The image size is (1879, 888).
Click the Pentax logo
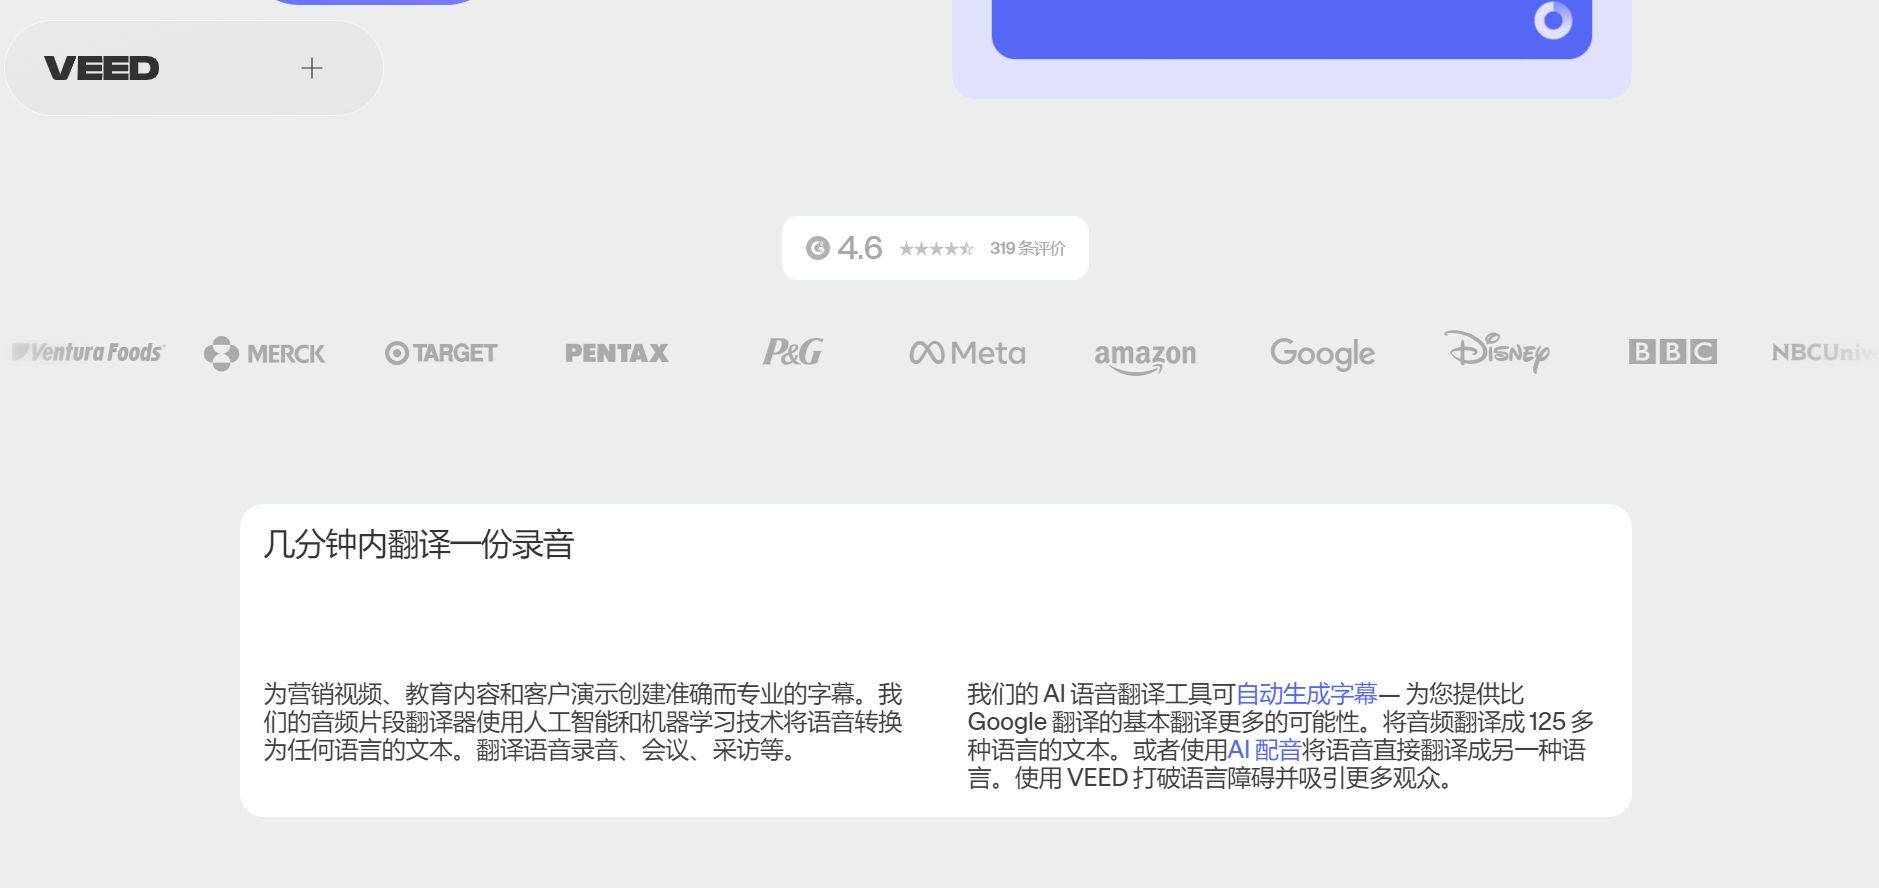tap(617, 353)
